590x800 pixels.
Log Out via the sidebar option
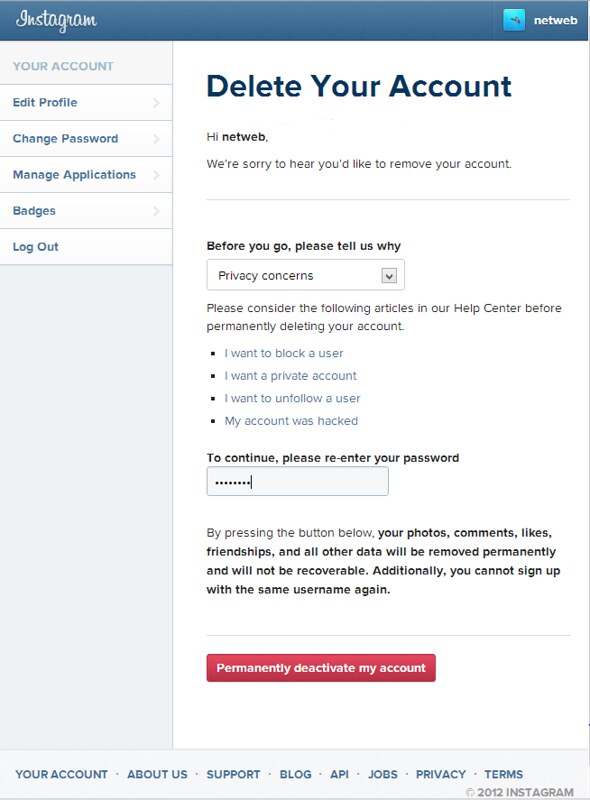point(37,246)
